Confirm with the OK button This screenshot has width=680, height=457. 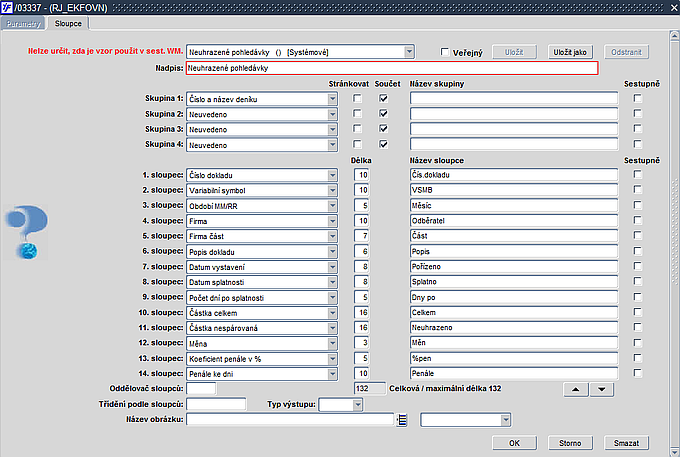point(514,443)
